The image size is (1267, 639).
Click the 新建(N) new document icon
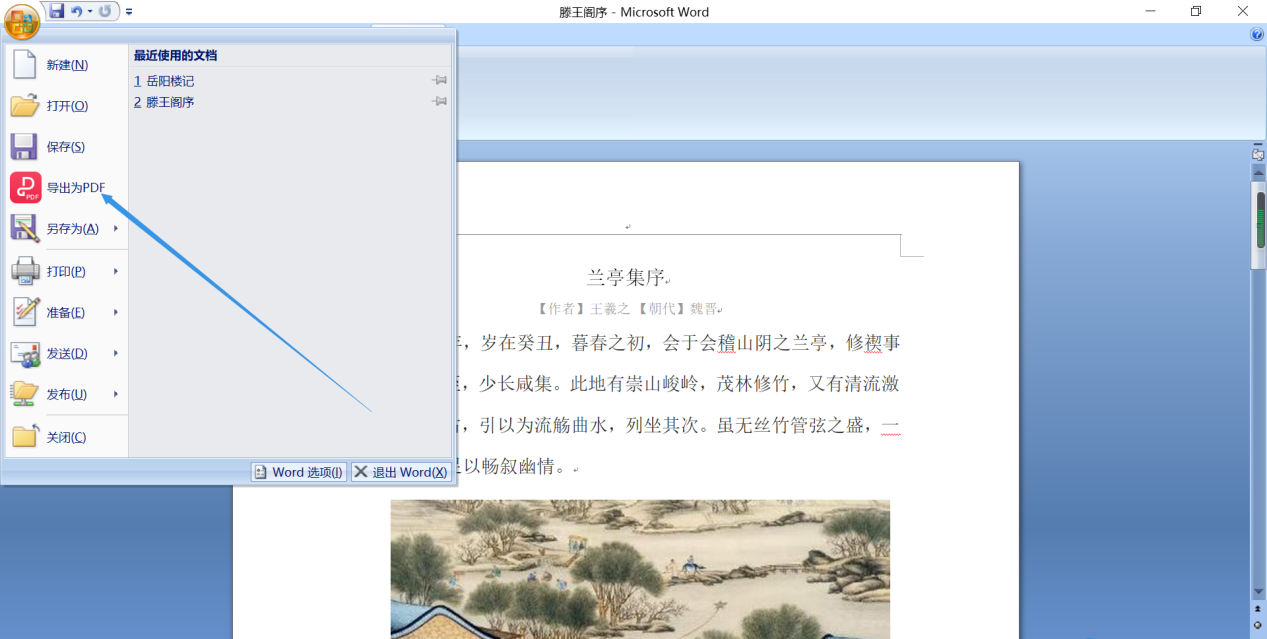tap(24, 65)
